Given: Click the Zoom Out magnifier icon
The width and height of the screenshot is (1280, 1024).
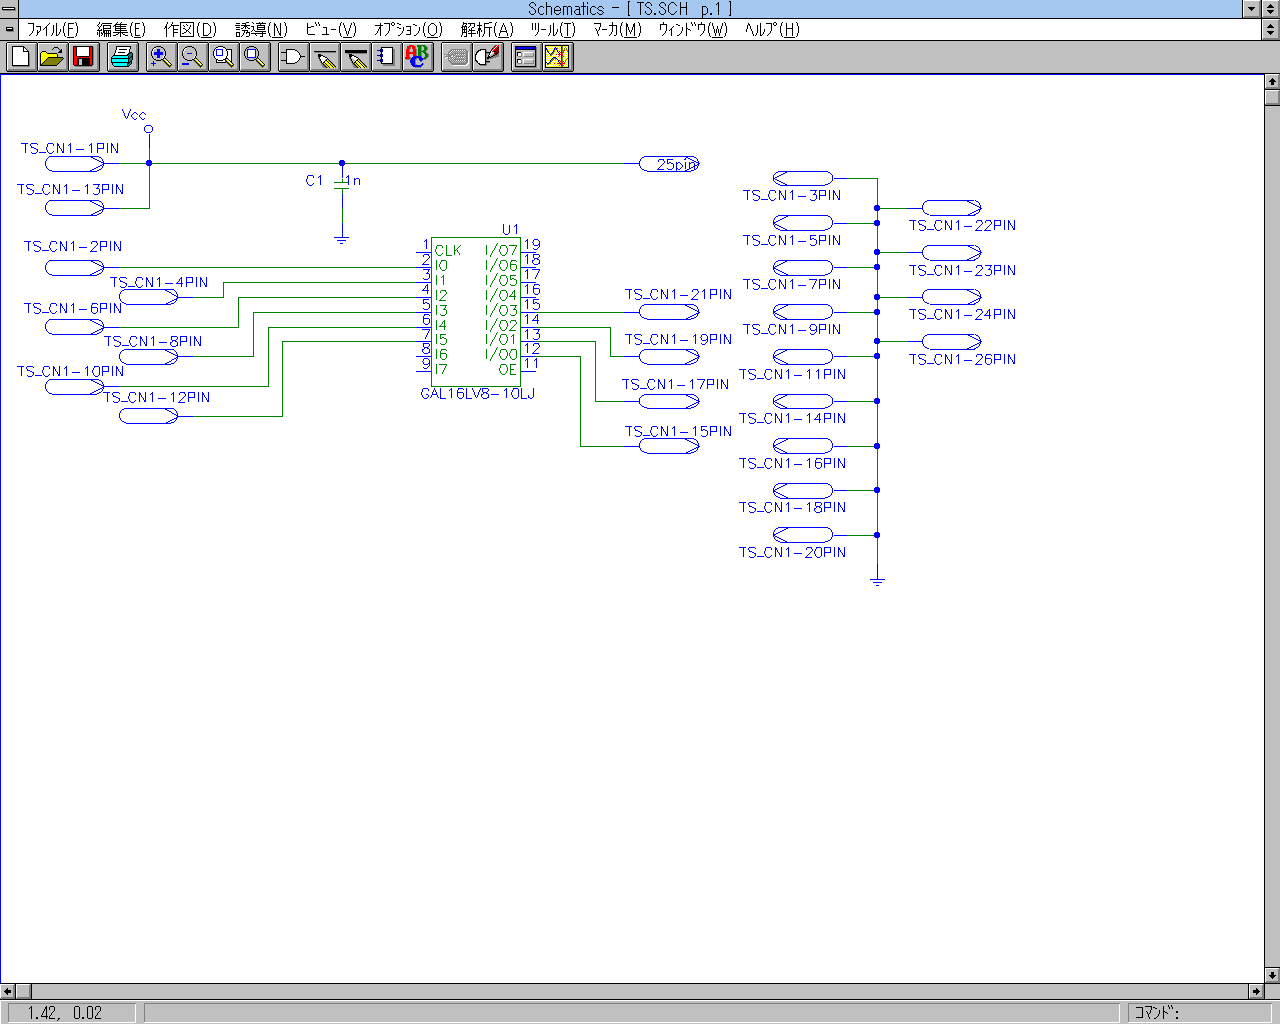Looking at the screenshot, I should click(x=192, y=57).
